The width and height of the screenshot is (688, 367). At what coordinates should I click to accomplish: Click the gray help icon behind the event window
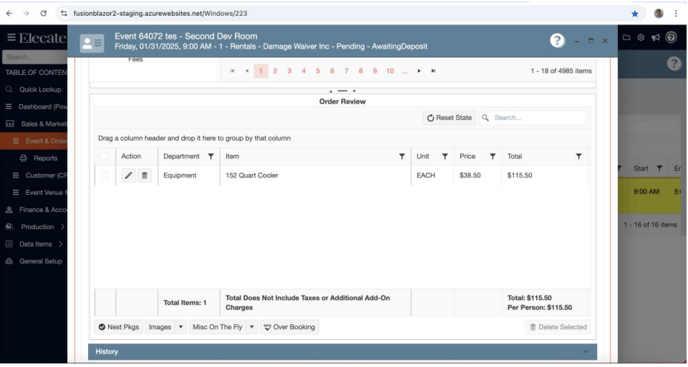click(x=674, y=64)
